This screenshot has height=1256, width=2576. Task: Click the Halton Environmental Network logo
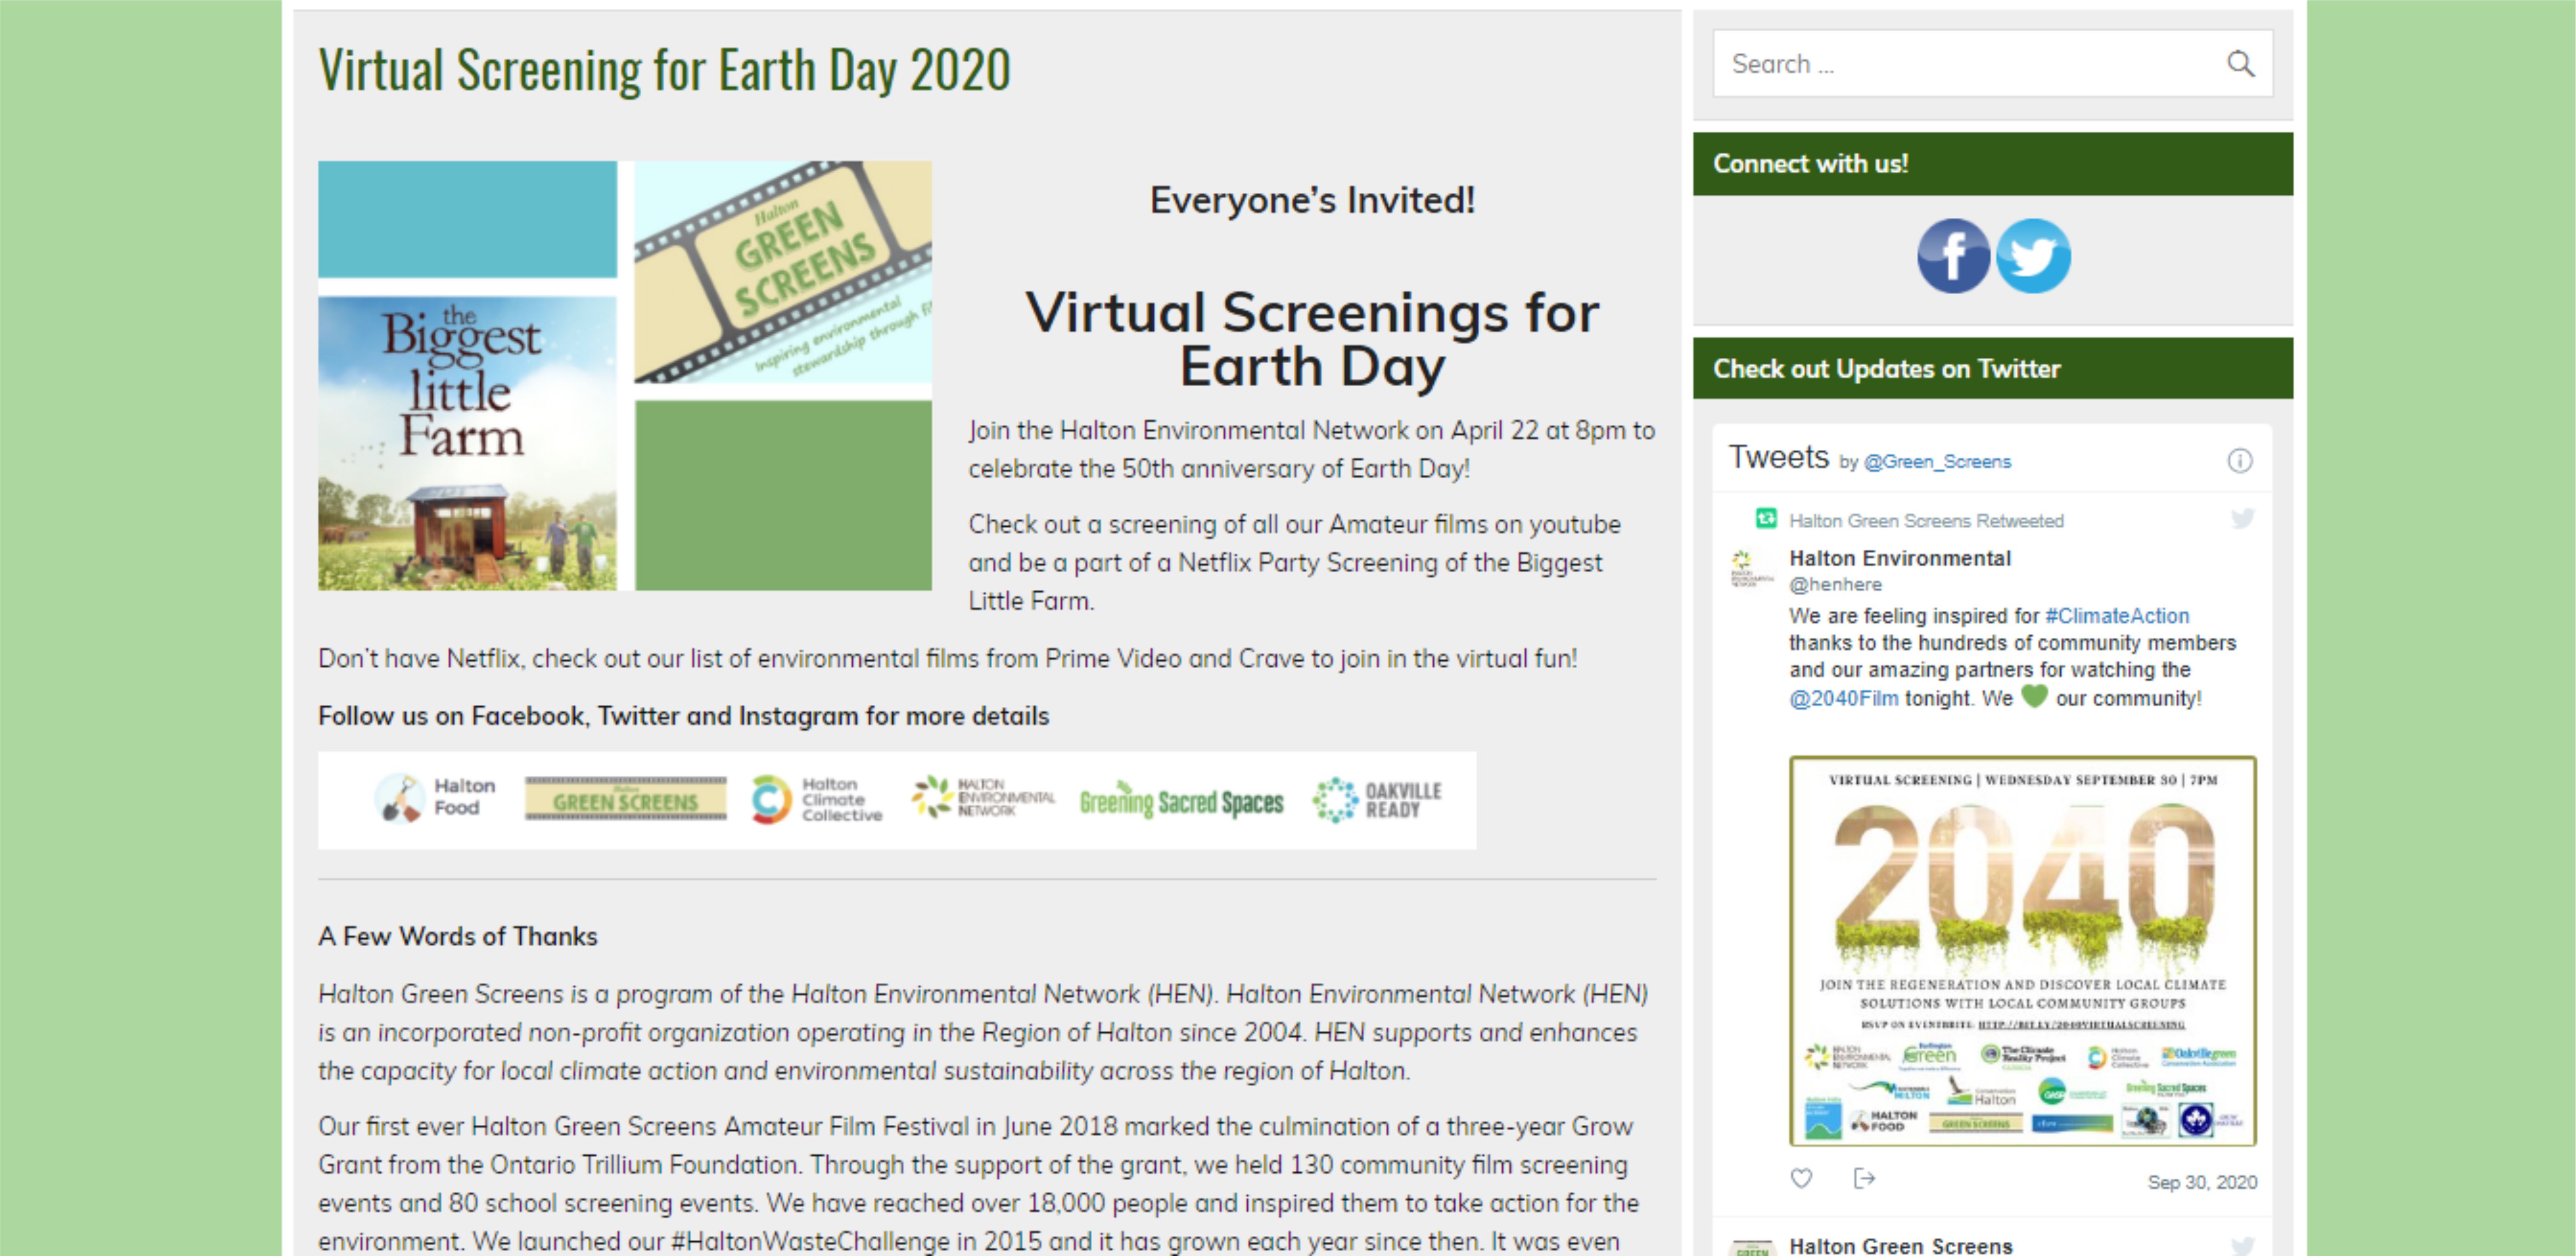tap(982, 798)
